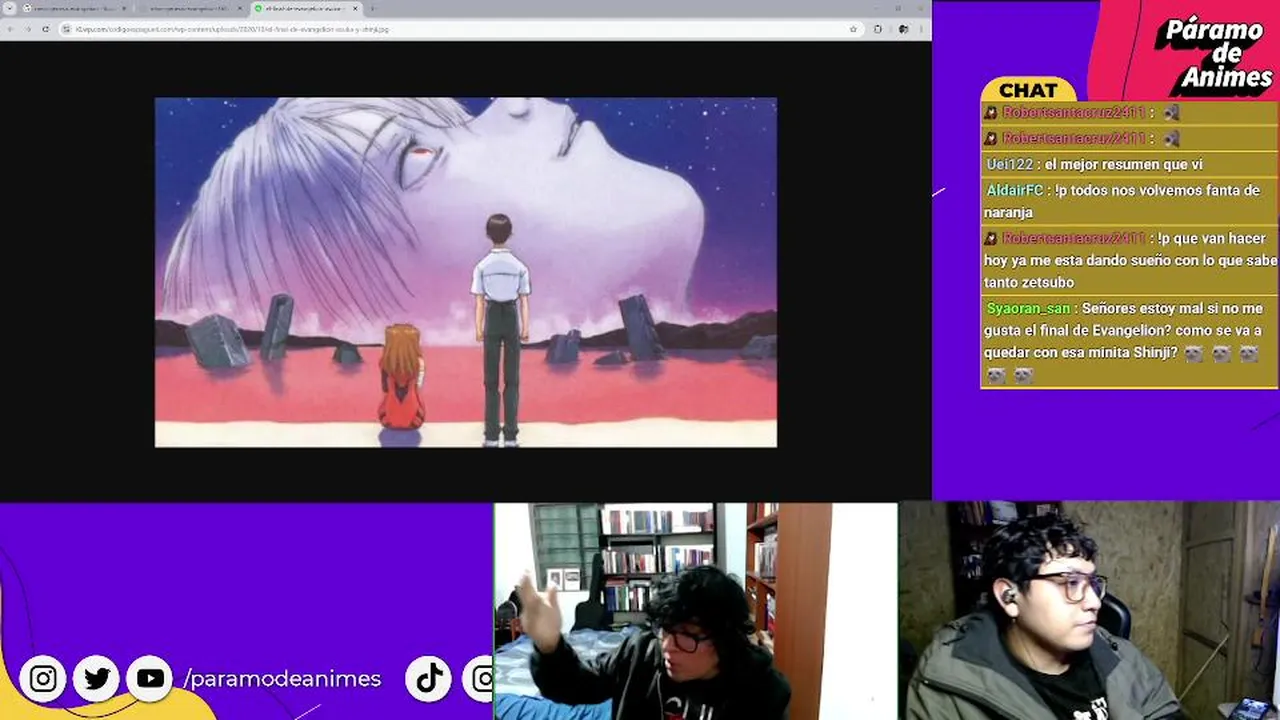This screenshot has height=720, width=1280.
Task: Reload the current page
Action: pyautogui.click(x=45, y=29)
